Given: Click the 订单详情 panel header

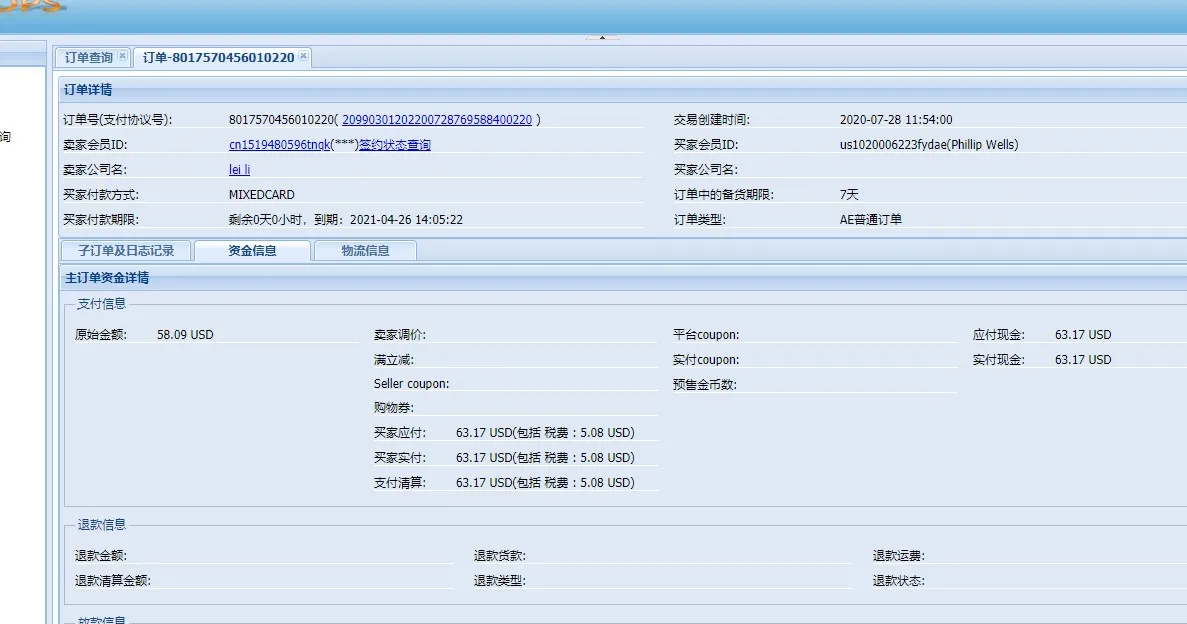Looking at the screenshot, I should [622, 90].
